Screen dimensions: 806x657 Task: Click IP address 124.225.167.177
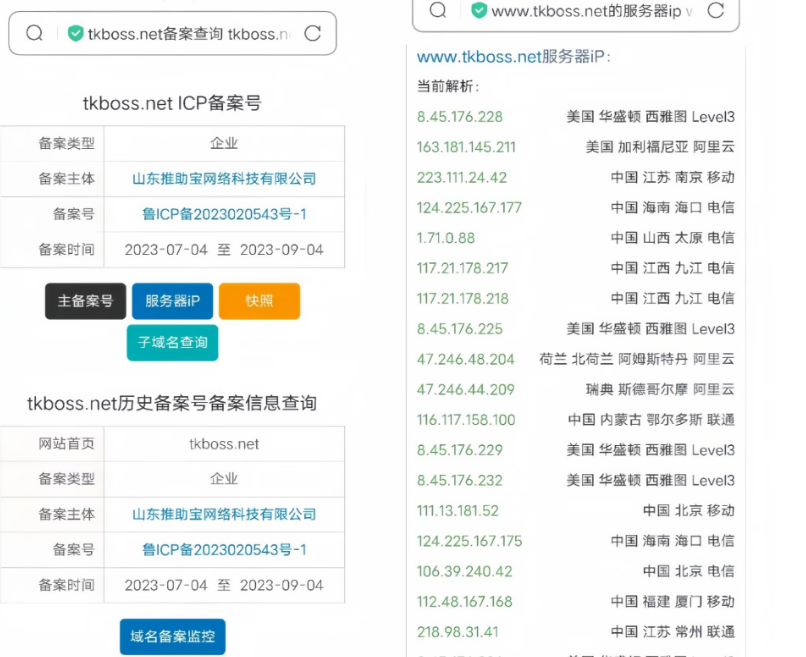[469, 208]
